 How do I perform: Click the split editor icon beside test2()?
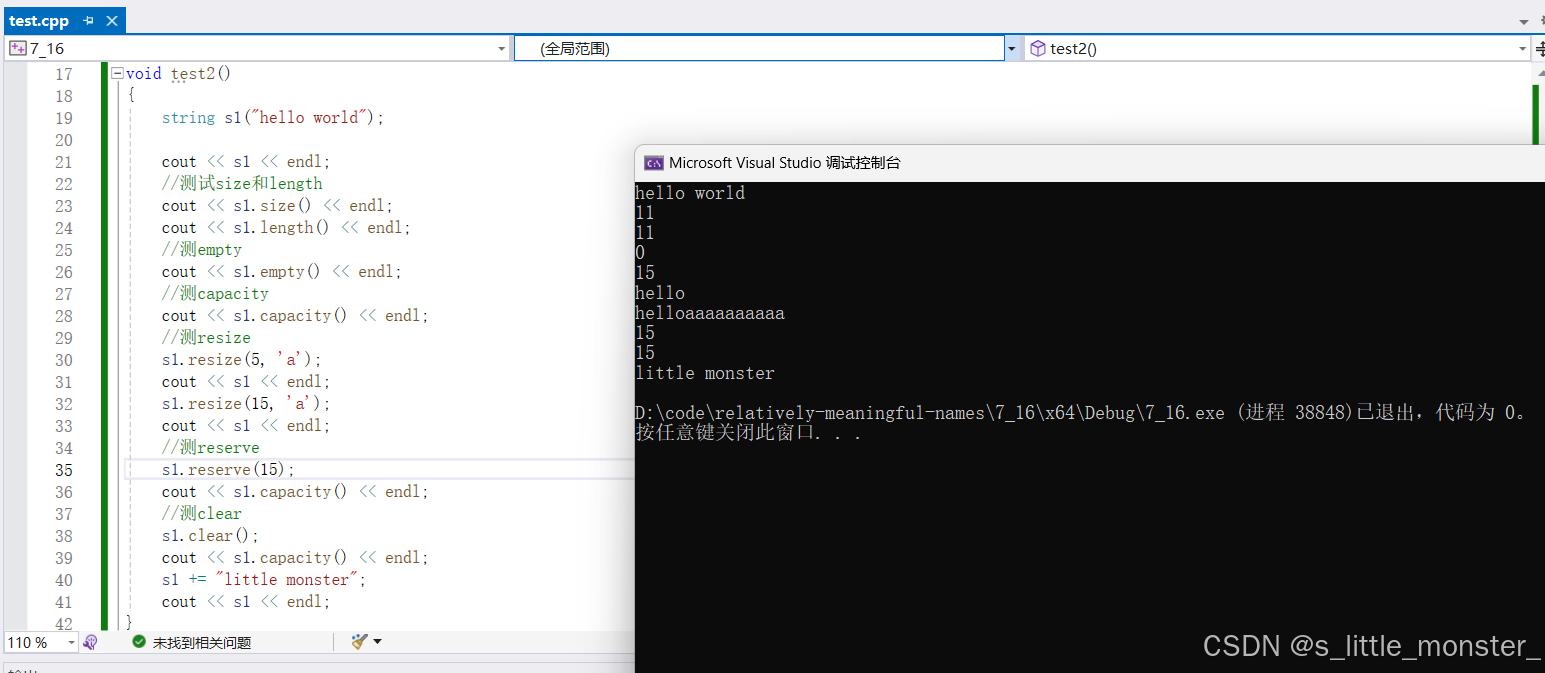pos(1539,48)
